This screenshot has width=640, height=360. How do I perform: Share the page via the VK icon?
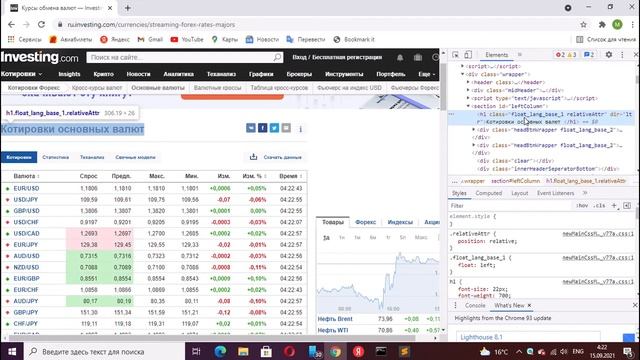pos(251,128)
